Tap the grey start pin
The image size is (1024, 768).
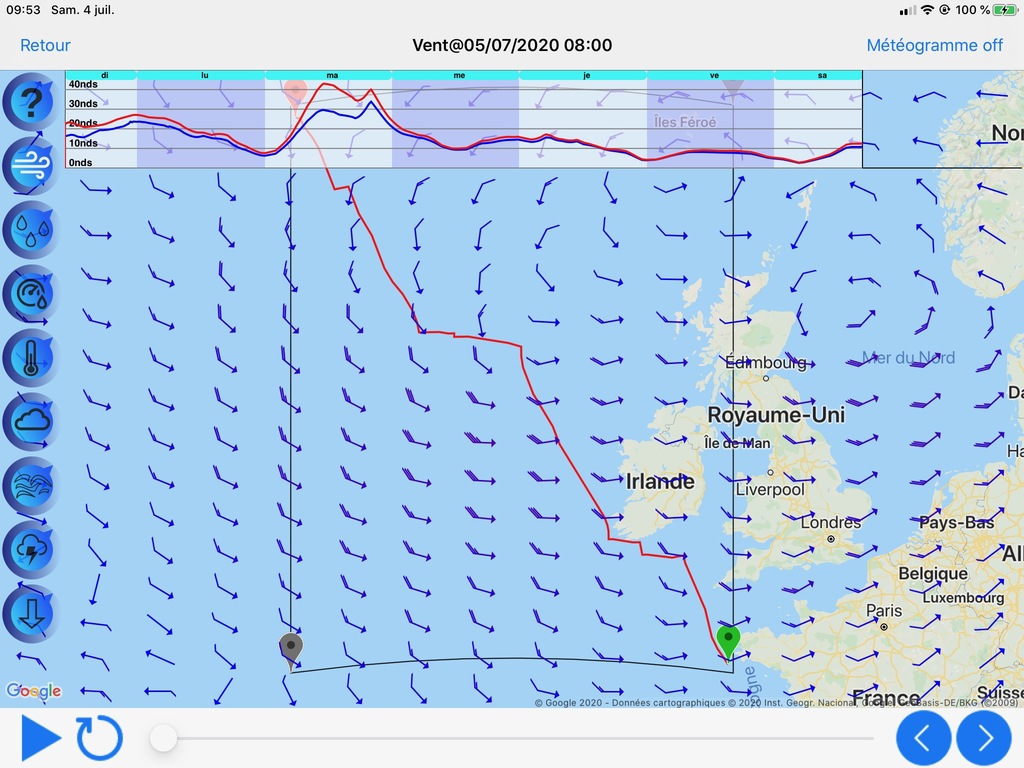(x=291, y=650)
